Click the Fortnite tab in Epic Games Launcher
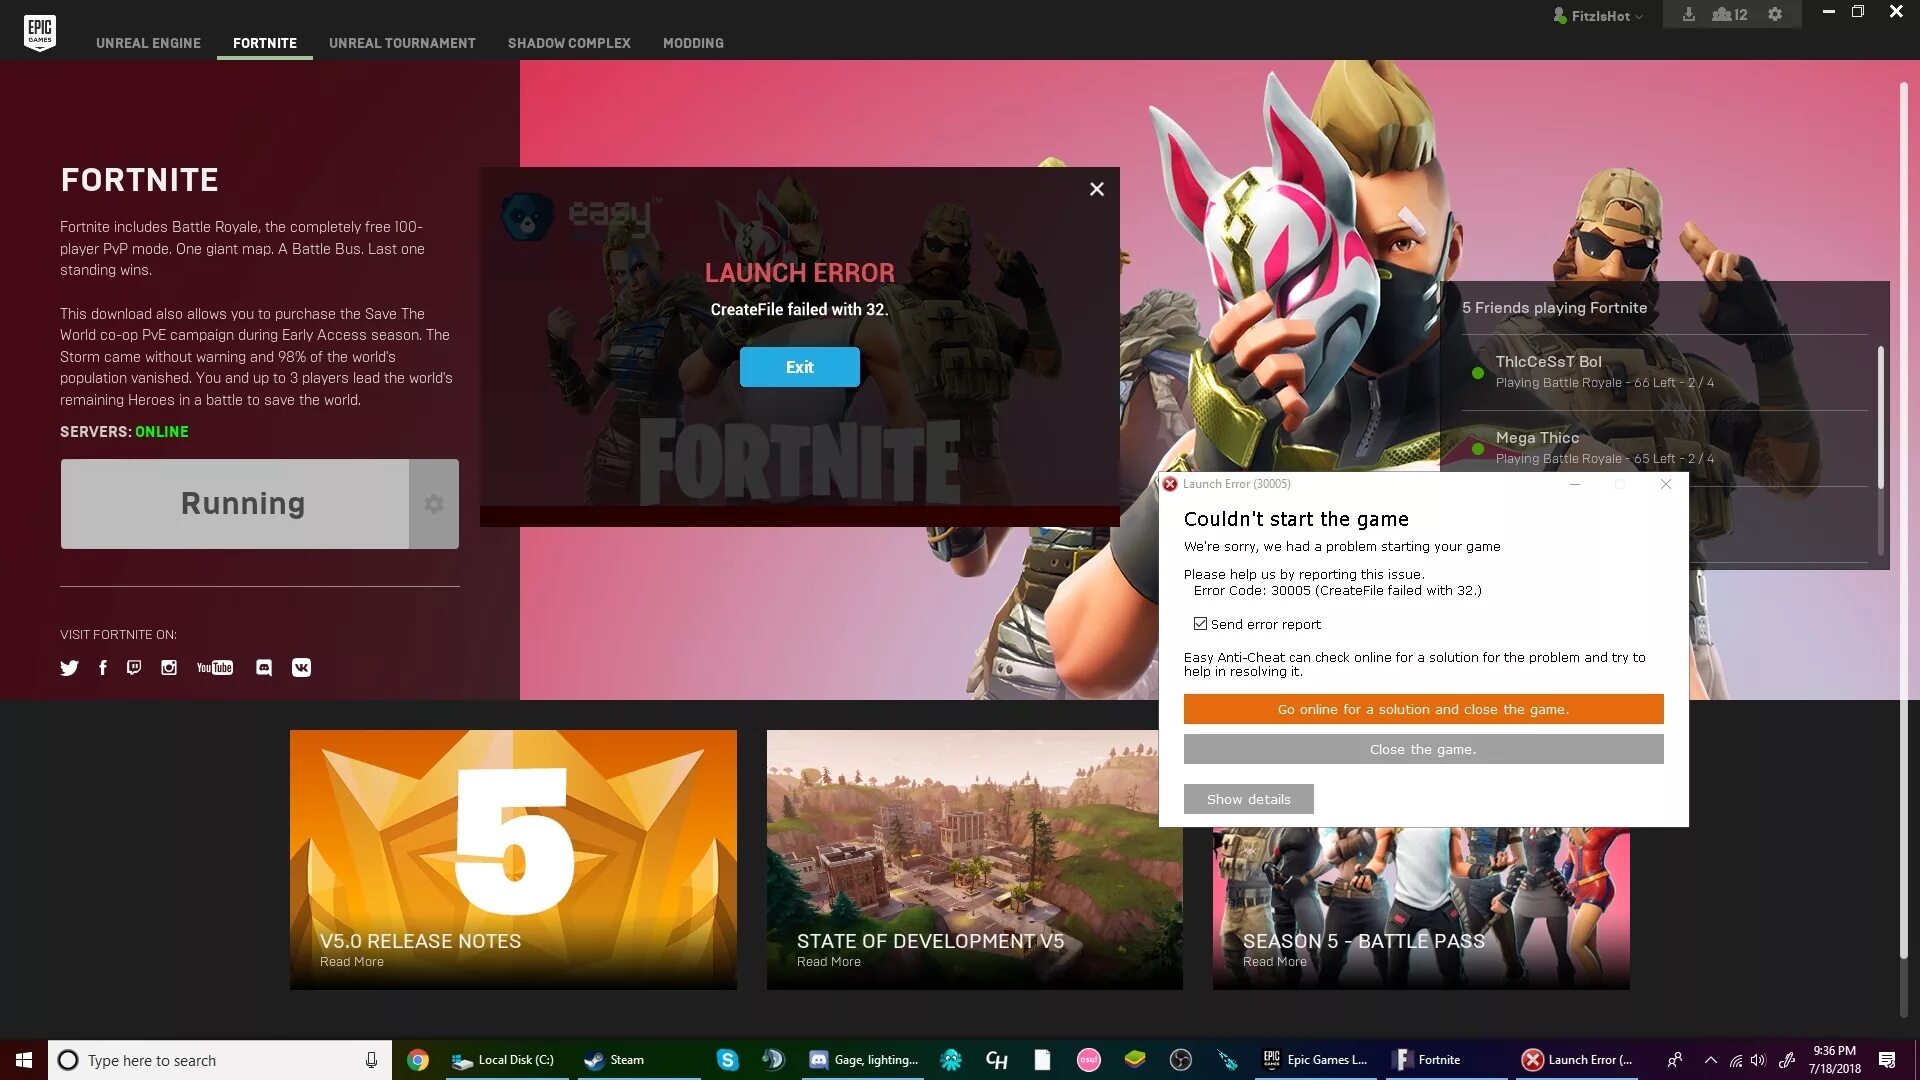The width and height of the screenshot is (1920, 1080). click(x=264, y=42)
